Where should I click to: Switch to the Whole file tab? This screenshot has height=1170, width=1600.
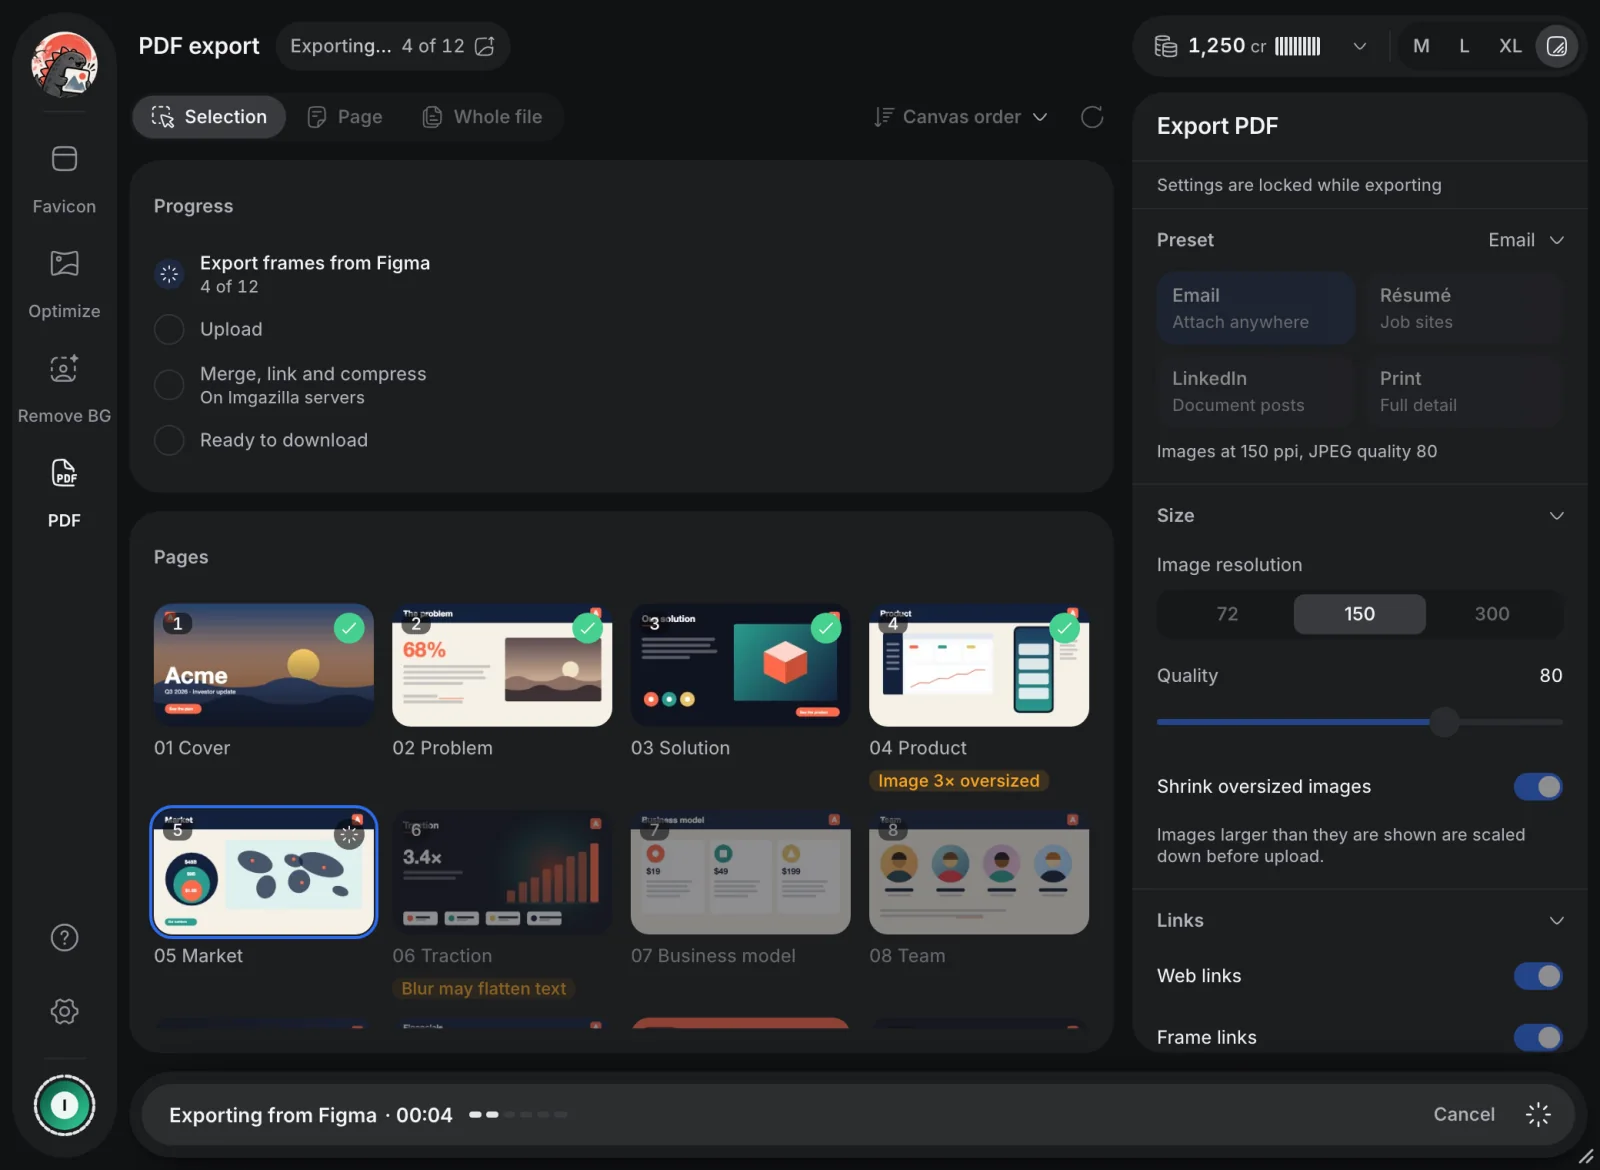click(482, 117)
